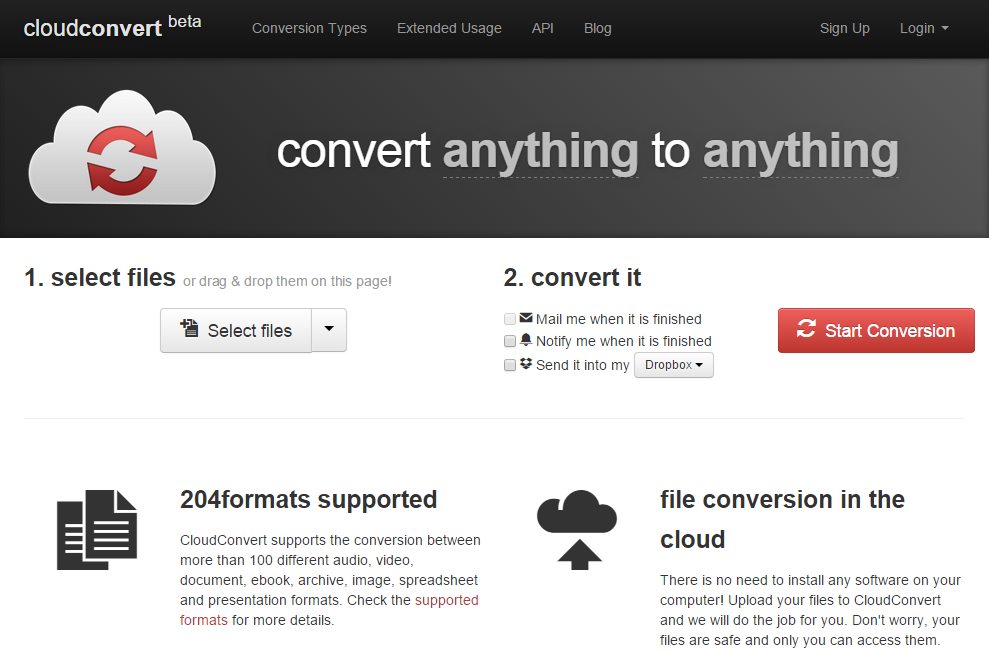Viewport: 989px width, 652px height.
Task: Open the Select files dropdown arrow
Action: 329,330
